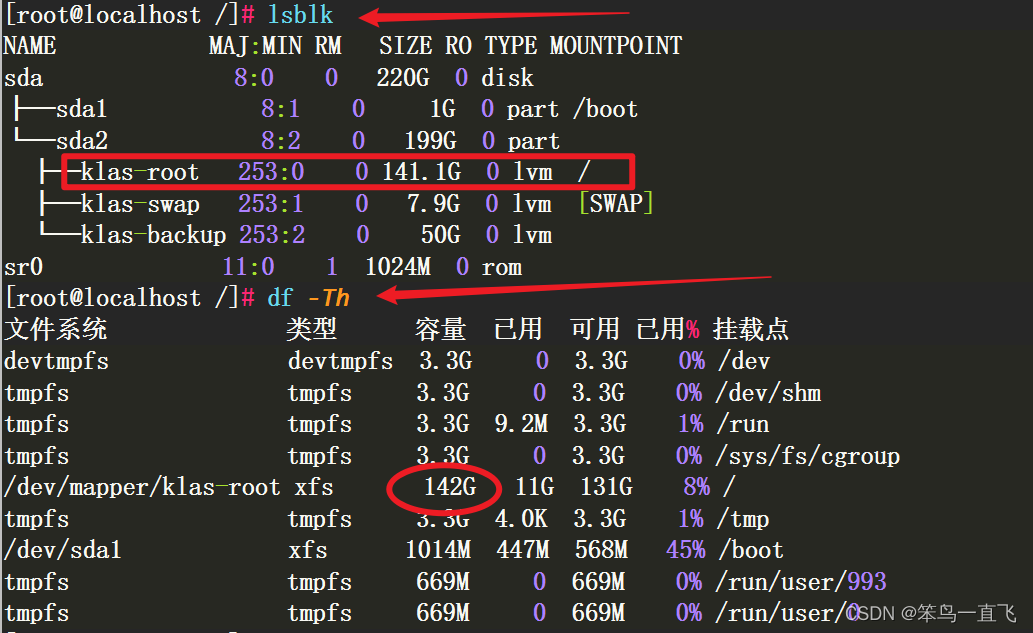This screenshot has height=633, width=1033.
Task: Click the /run/user/993 mount point
Action: point(801,582)
